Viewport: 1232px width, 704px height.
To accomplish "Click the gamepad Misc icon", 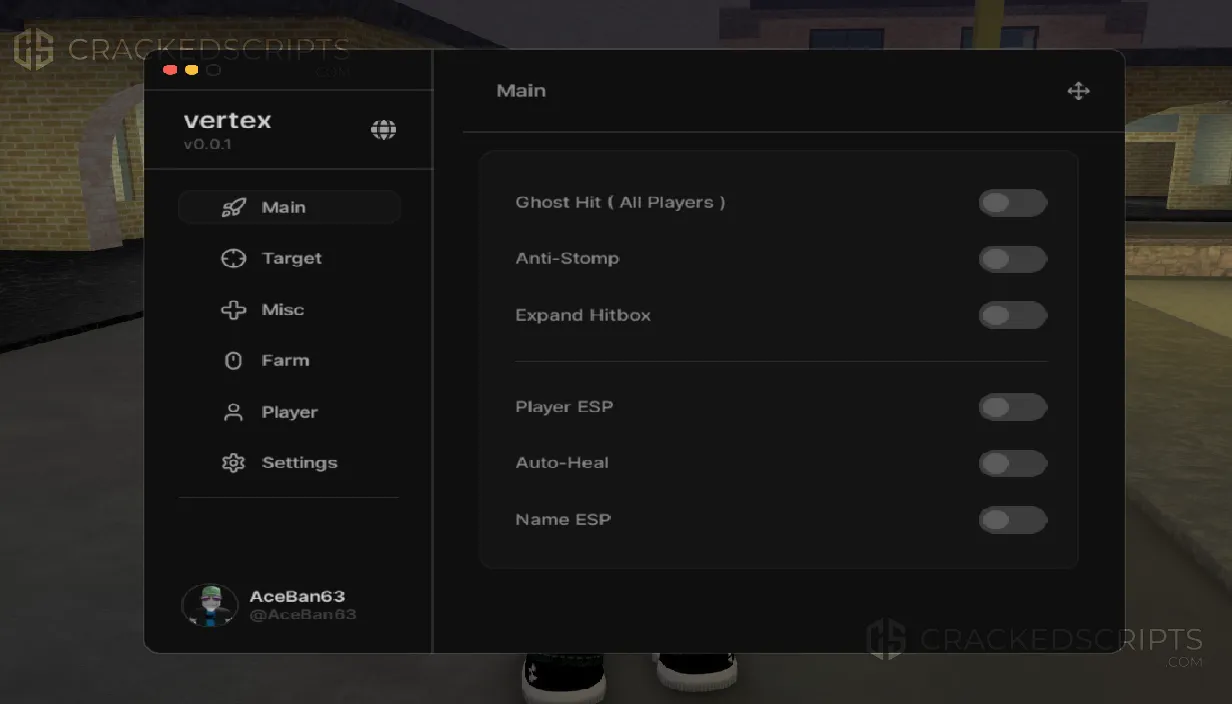I will click(x=233, y=310).
